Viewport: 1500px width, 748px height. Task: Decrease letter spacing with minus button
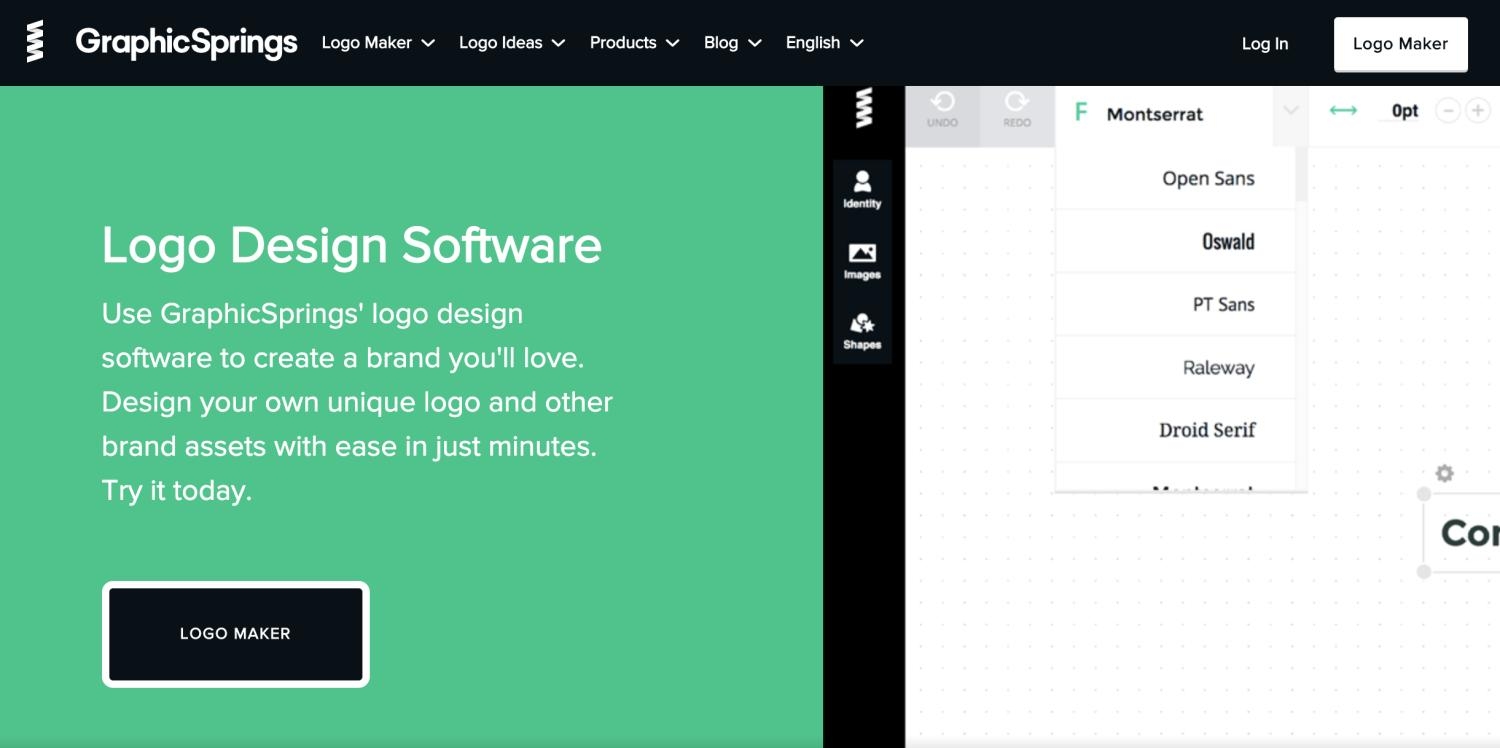pos(1447,111)
